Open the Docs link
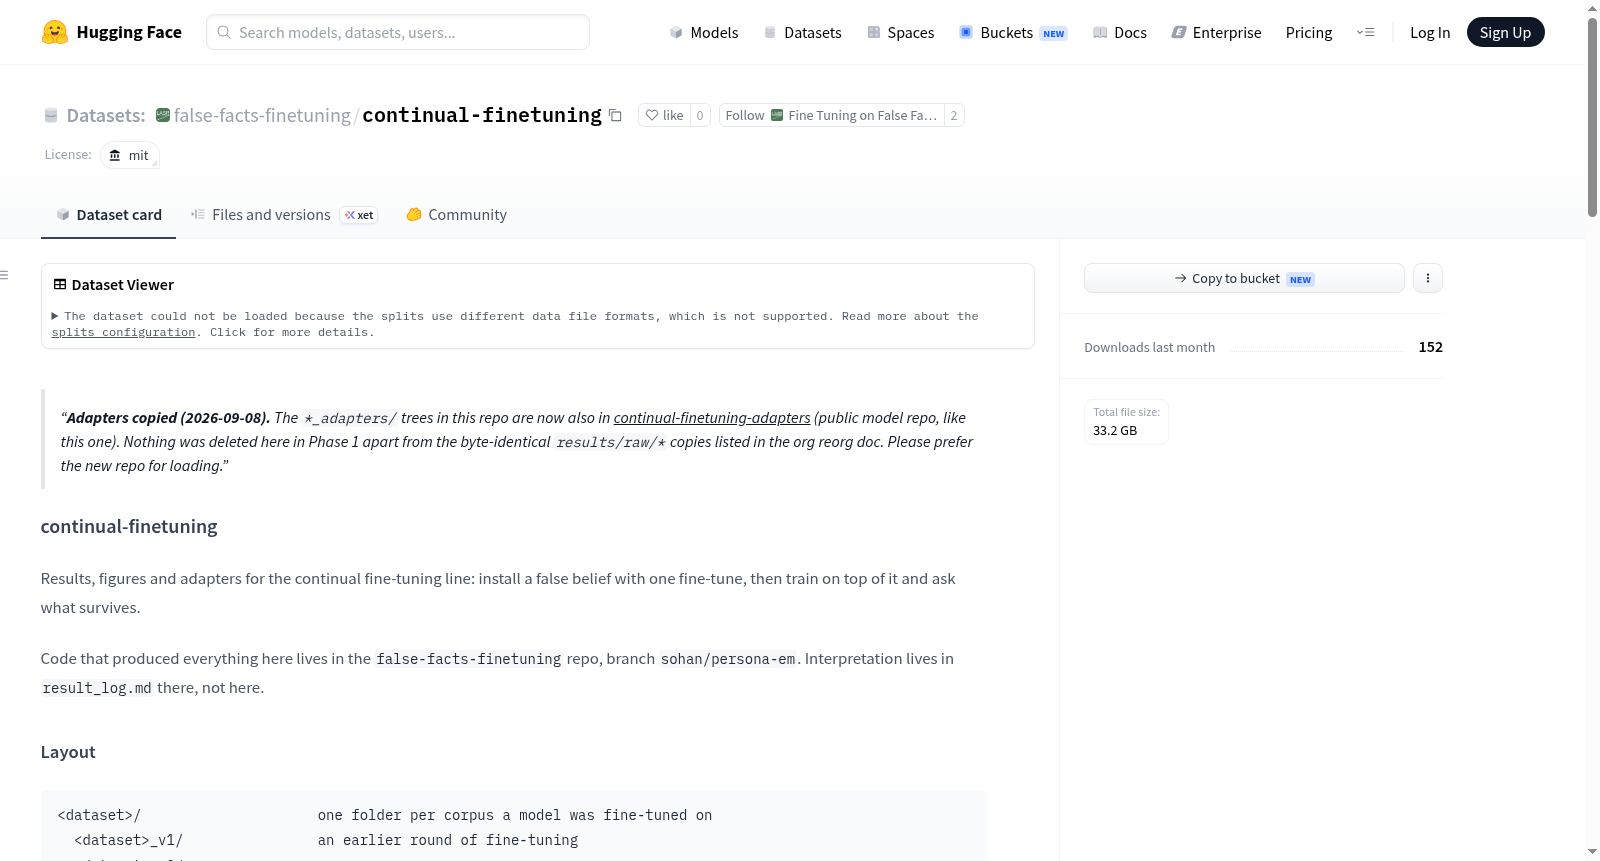This screenshot has height=861, width=1600. point(1120,33)
